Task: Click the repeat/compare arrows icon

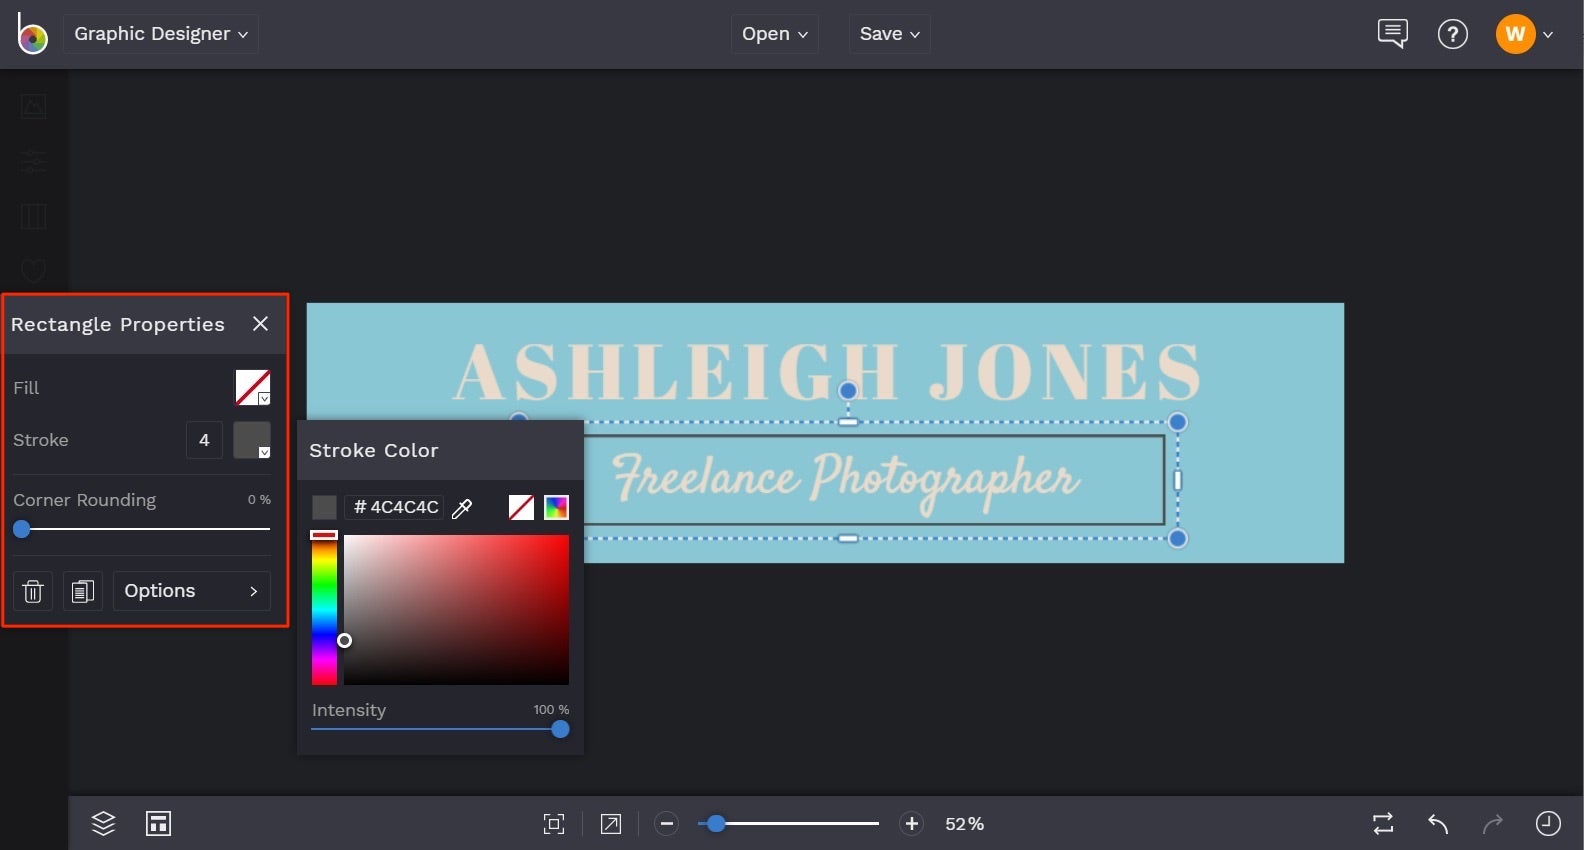Action: click(1383, 824)
